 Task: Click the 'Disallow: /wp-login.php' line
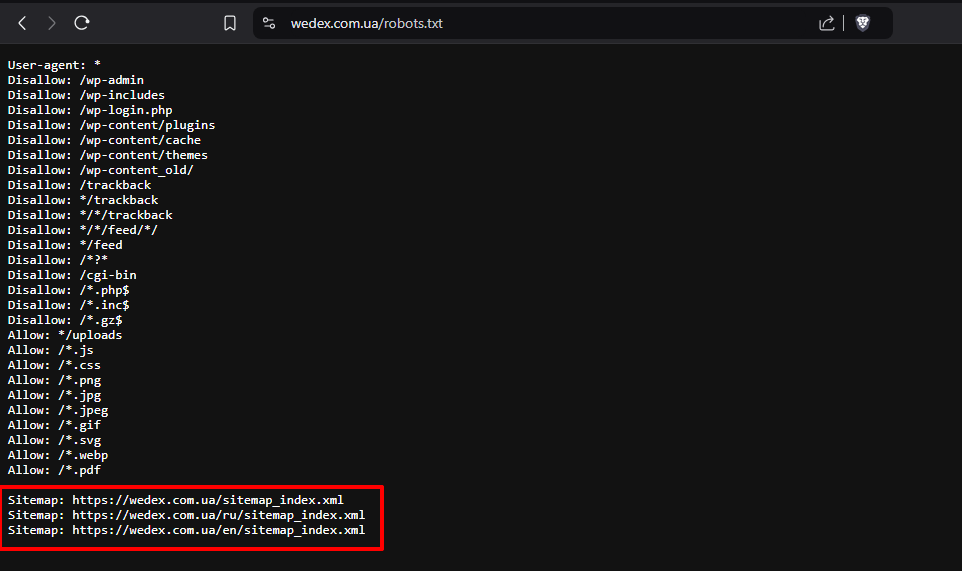(90, 110)
